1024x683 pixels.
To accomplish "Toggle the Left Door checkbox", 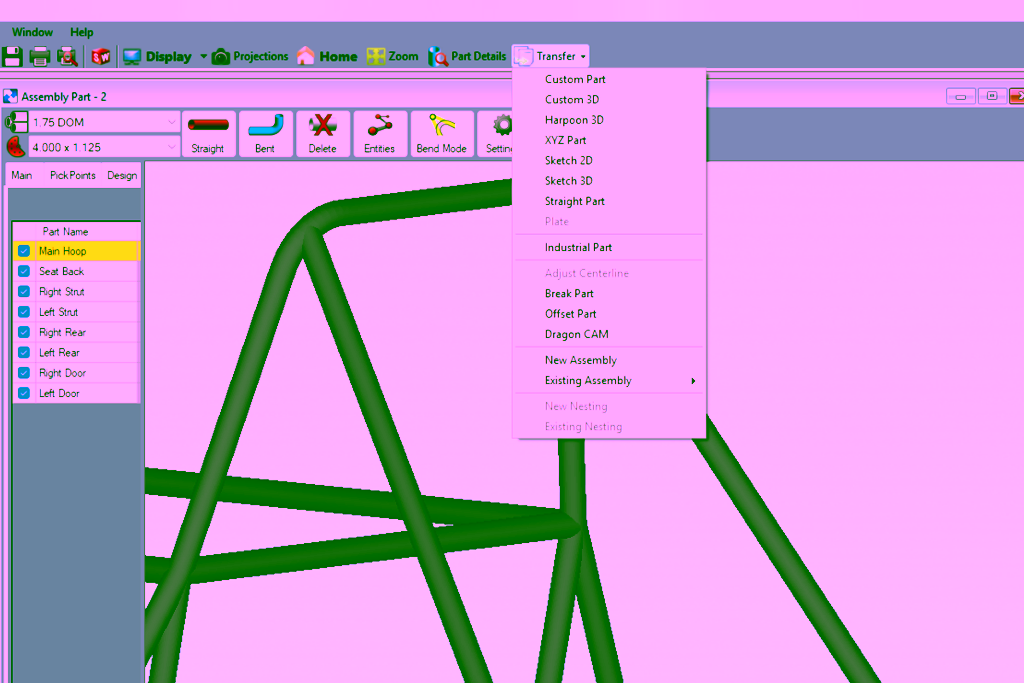I will pyautogui.click(x=24, y=393).
